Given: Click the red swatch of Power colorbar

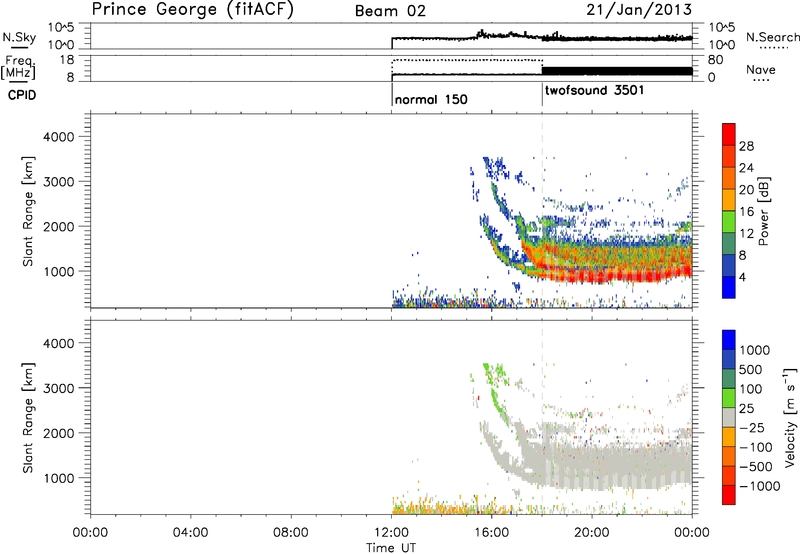Looking at the screenshot, I should (x=729, y=134).
